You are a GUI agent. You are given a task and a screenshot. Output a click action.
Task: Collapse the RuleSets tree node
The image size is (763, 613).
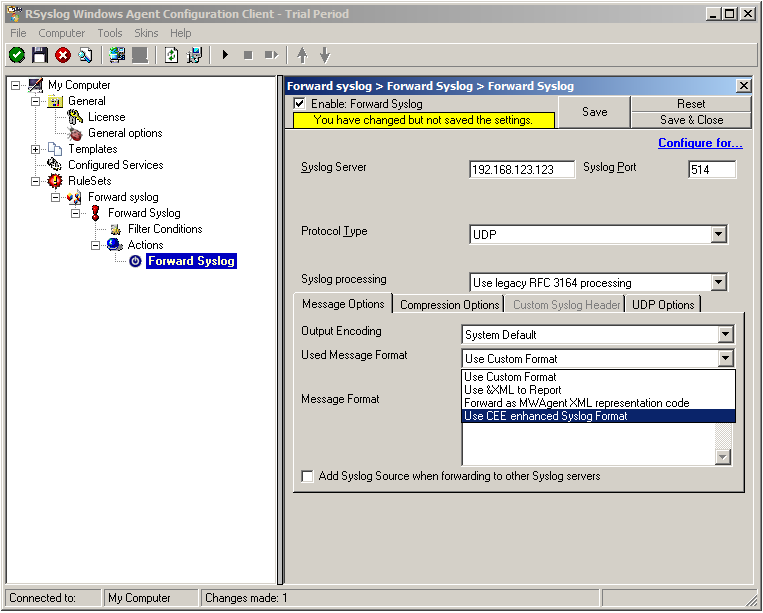(35, 181)
